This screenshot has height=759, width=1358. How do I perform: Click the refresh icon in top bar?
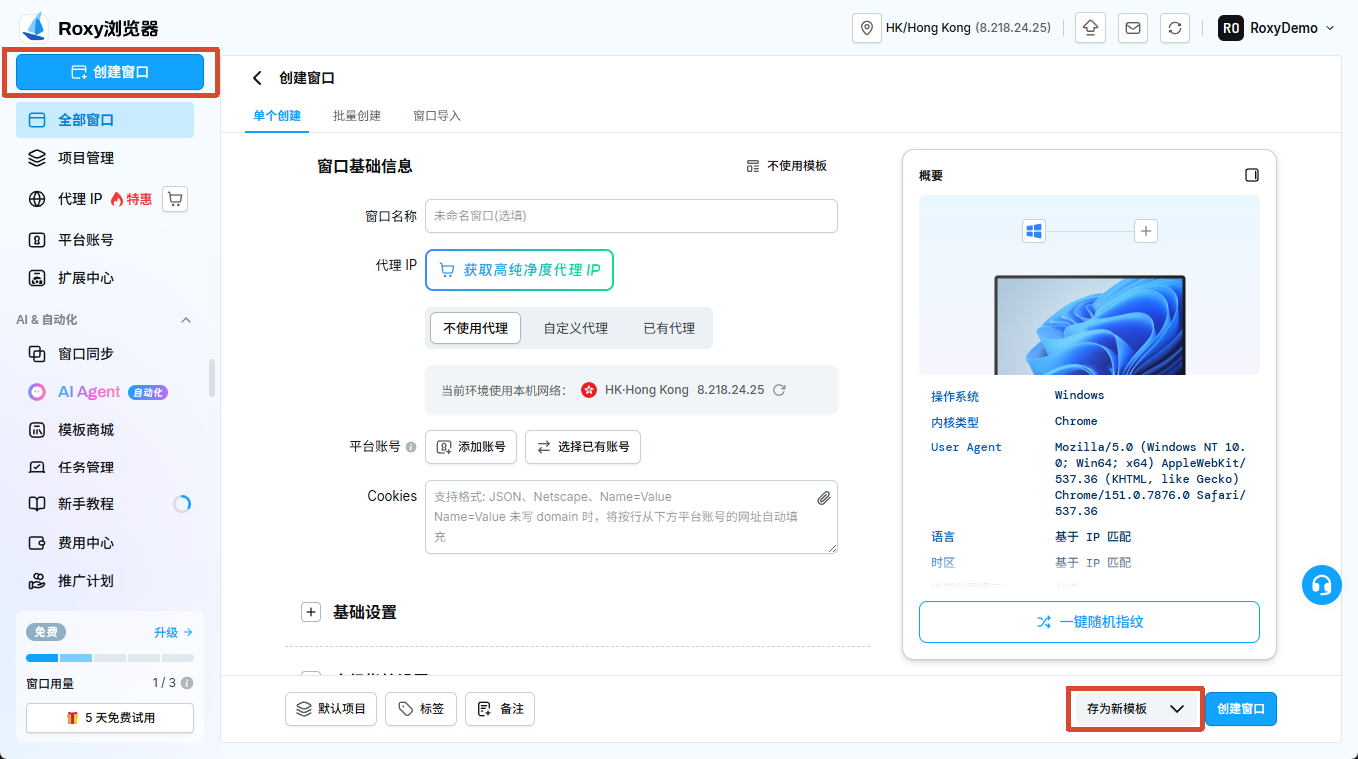coord(1175,28)
